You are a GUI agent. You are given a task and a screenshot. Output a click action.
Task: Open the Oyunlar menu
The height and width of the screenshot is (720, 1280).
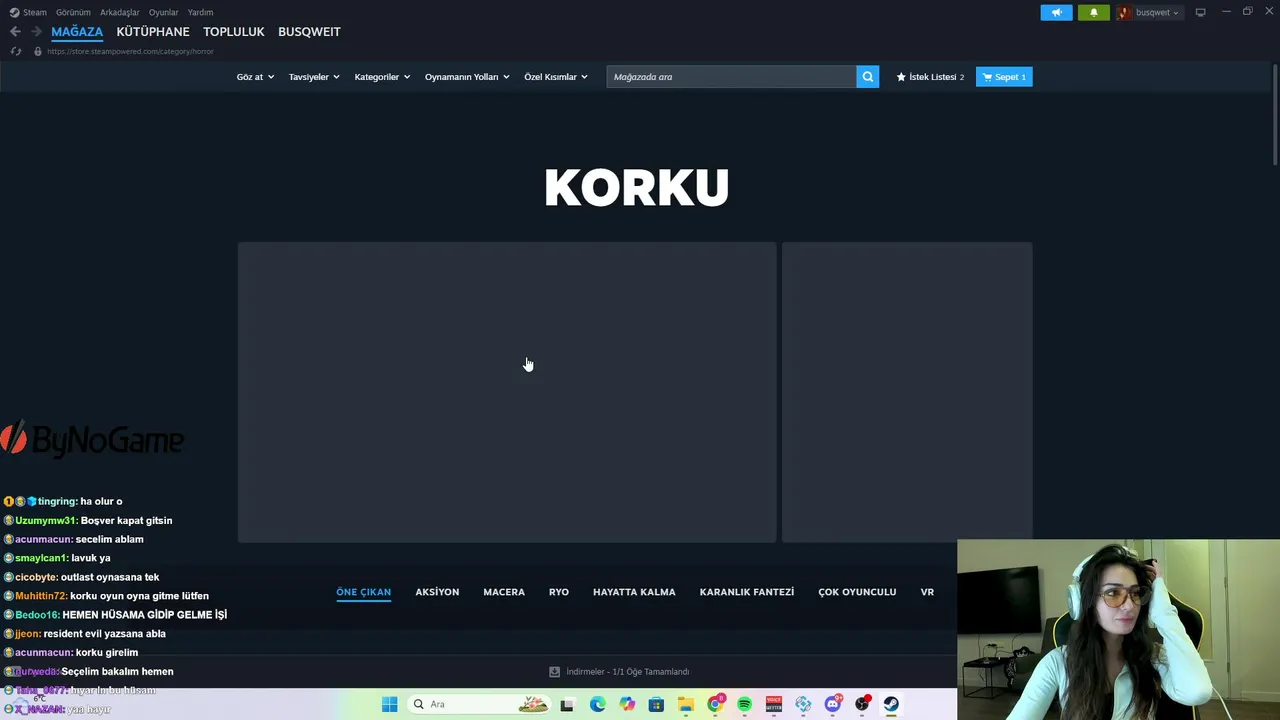pyautogui.click(x=163, y=12)
